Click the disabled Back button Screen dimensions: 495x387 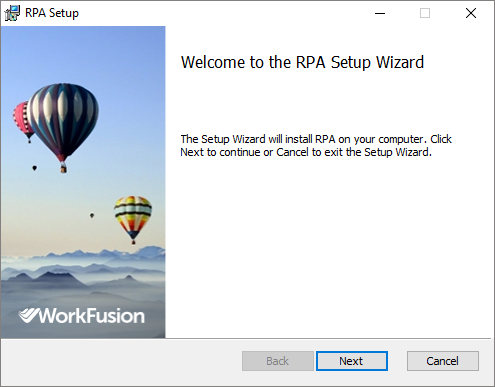point(278,361)
